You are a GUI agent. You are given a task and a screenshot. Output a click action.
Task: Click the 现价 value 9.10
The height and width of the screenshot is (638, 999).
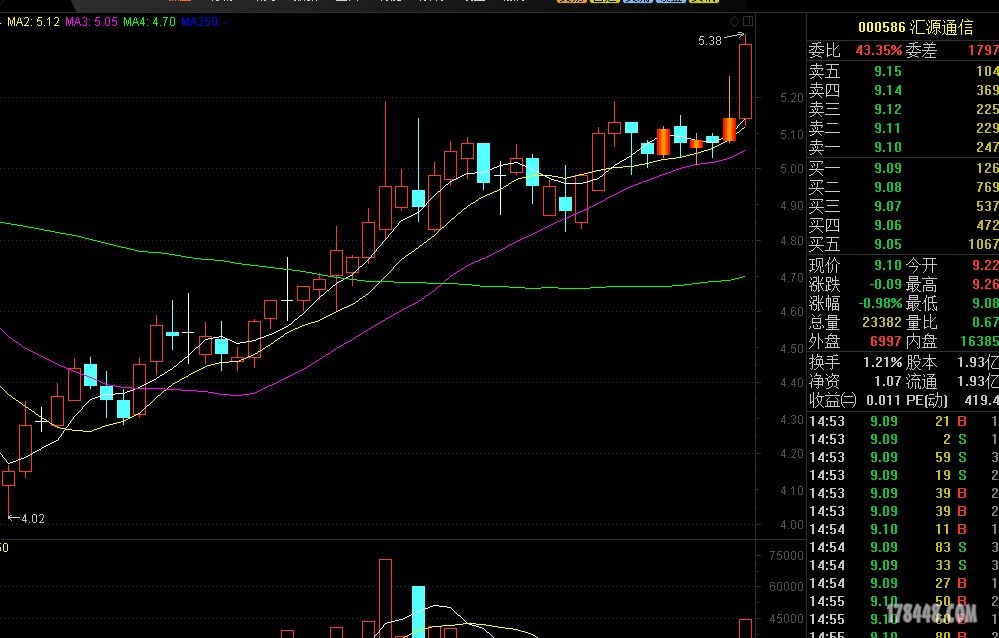click(x=888, y=265)
